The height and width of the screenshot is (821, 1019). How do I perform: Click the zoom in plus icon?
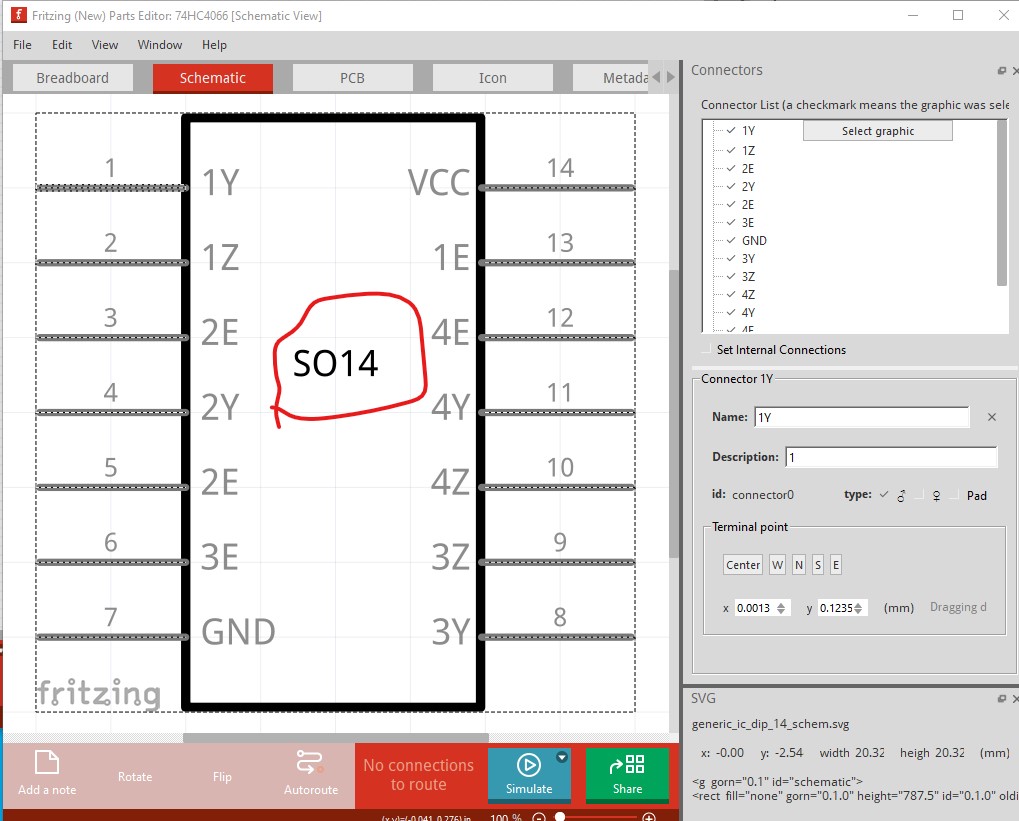(x=649, y=817)
